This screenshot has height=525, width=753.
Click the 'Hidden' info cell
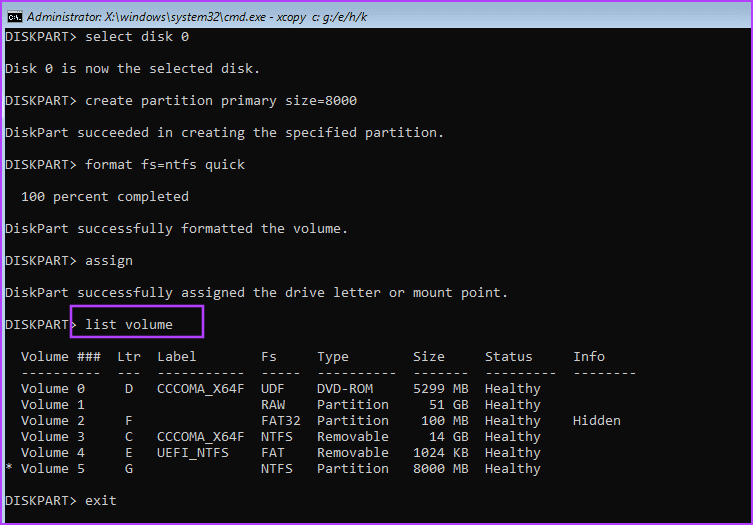pyautogui.click(x=597, y=421)
